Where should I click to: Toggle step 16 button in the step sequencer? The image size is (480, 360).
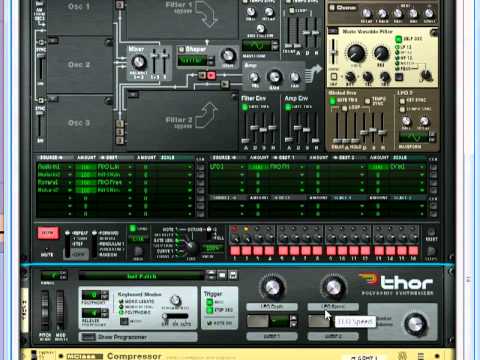point(413,251)
